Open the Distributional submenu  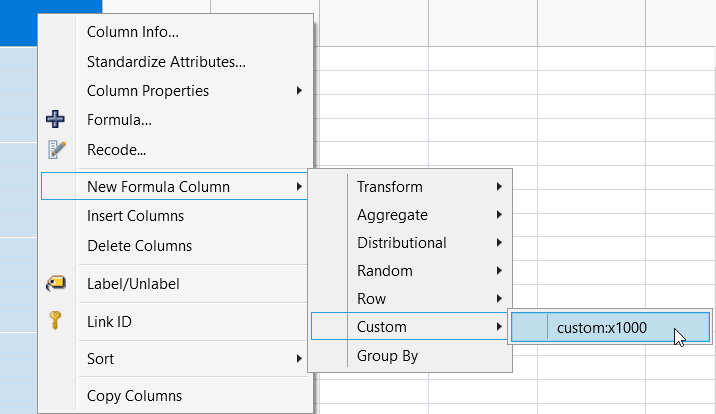pos(402,243)
